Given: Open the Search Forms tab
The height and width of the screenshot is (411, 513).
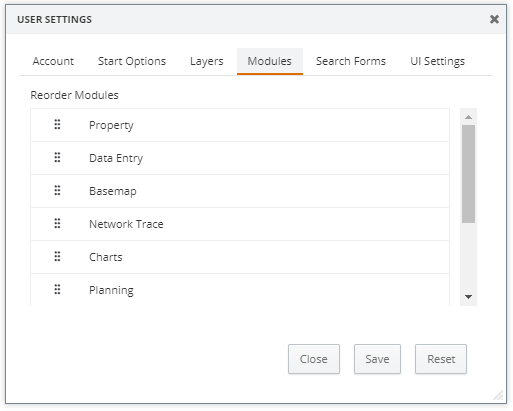Looking at the screenshot, I should [x=351, y=61].
